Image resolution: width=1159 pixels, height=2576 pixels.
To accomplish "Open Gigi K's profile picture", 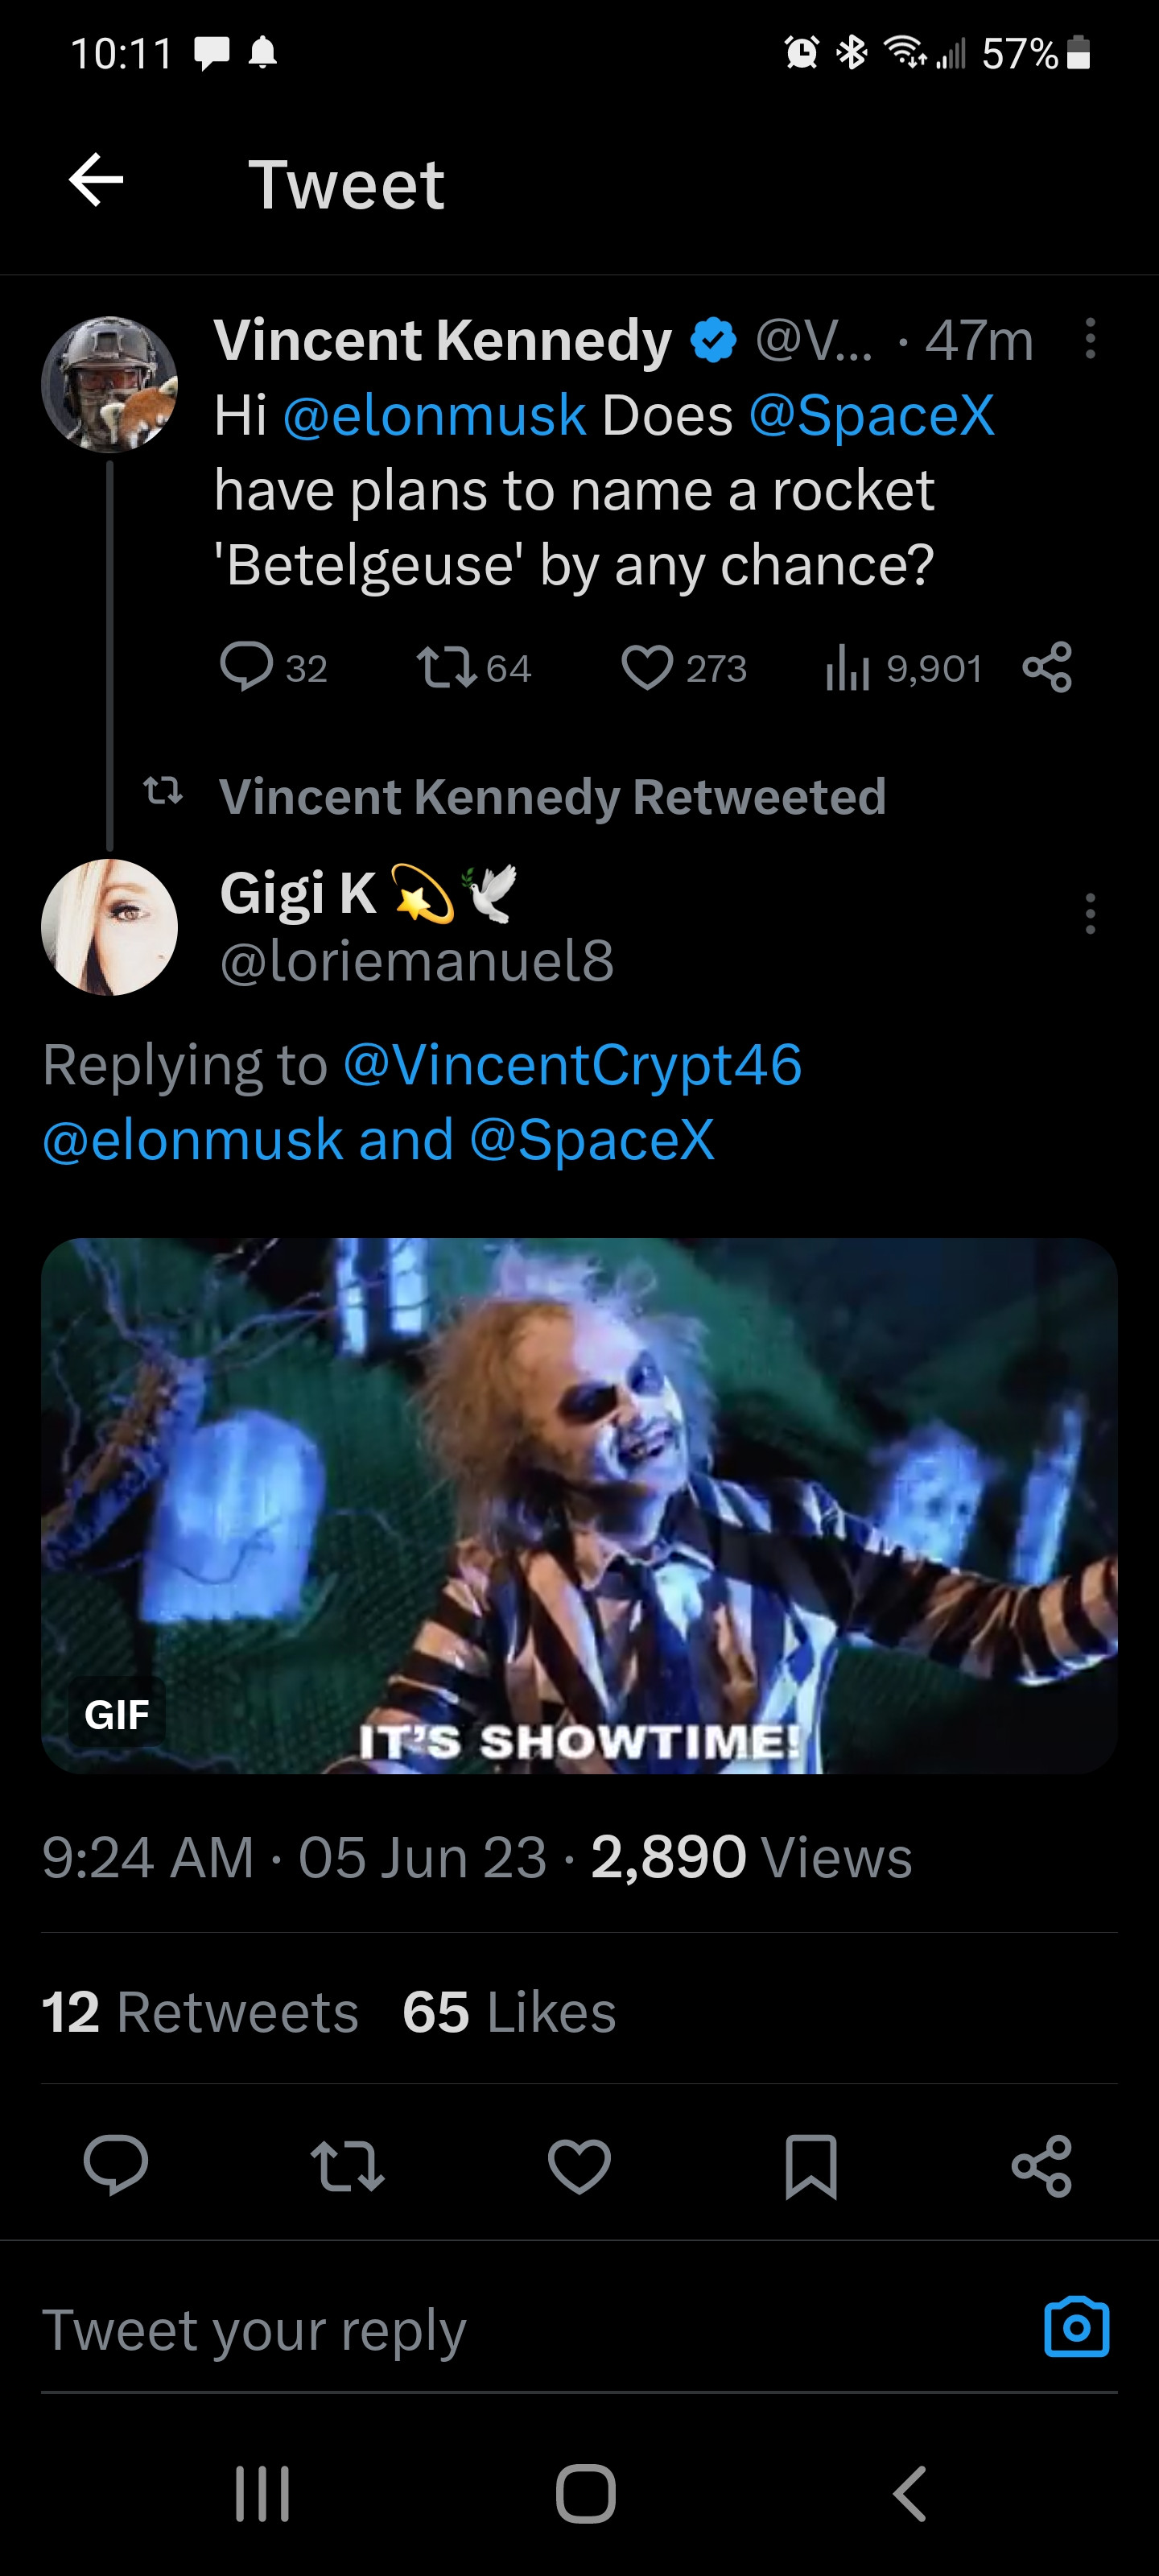I will [x=110, y=927].
